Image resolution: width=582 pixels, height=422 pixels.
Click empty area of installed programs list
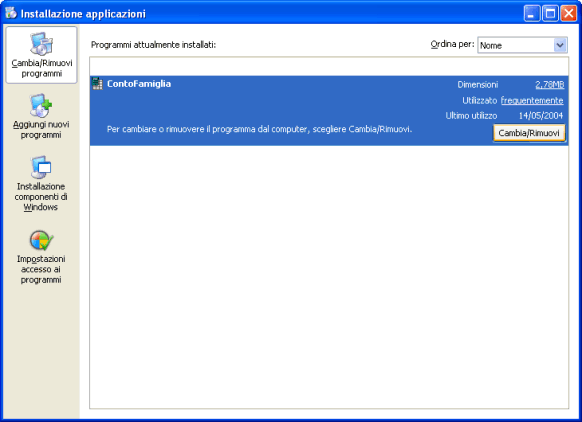[x=329, y=277]
